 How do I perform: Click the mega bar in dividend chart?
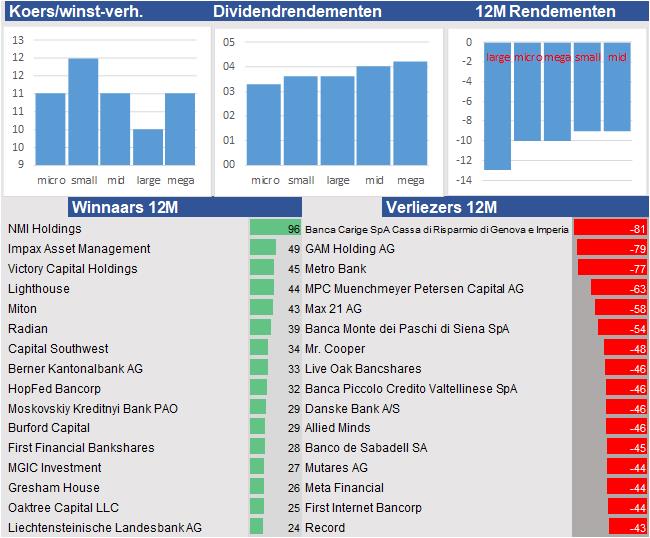pos(410,113)
